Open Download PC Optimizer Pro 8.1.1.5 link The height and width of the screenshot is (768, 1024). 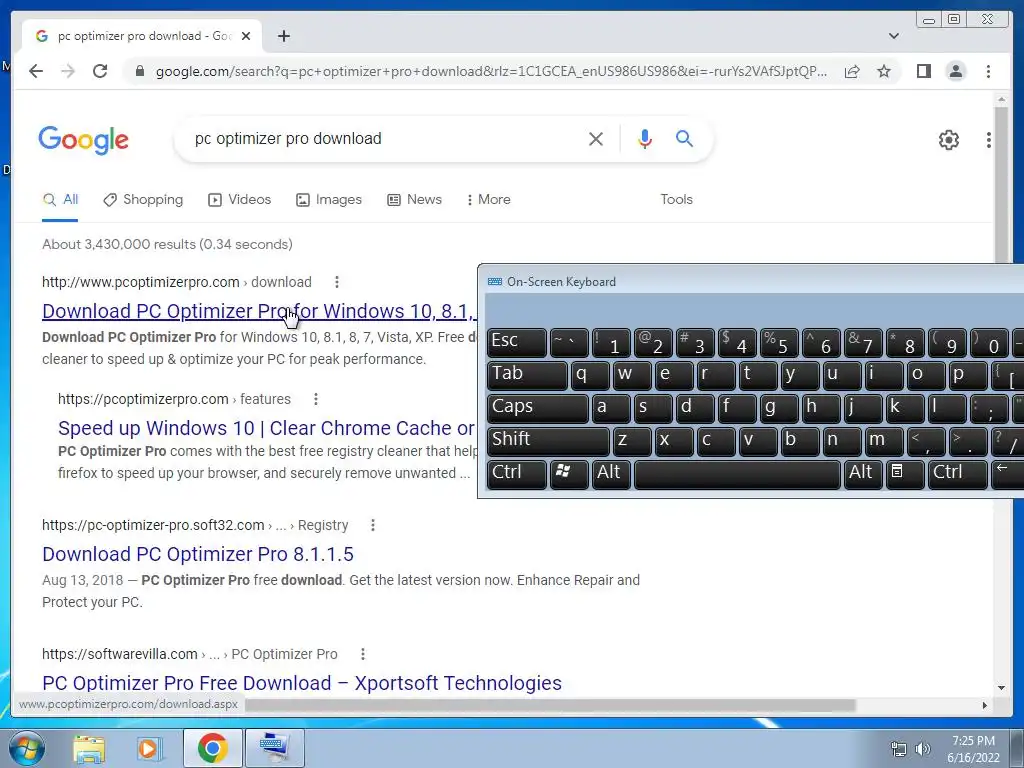[x=198, y=554]
